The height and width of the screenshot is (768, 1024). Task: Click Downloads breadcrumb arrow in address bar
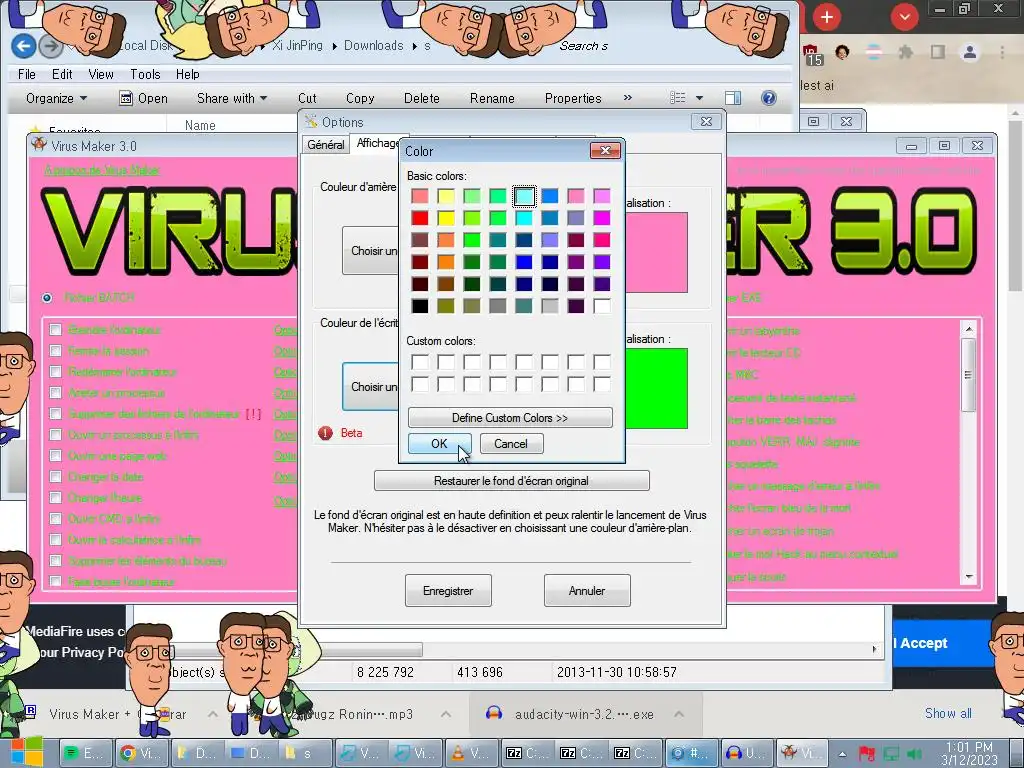click(415, 46)
